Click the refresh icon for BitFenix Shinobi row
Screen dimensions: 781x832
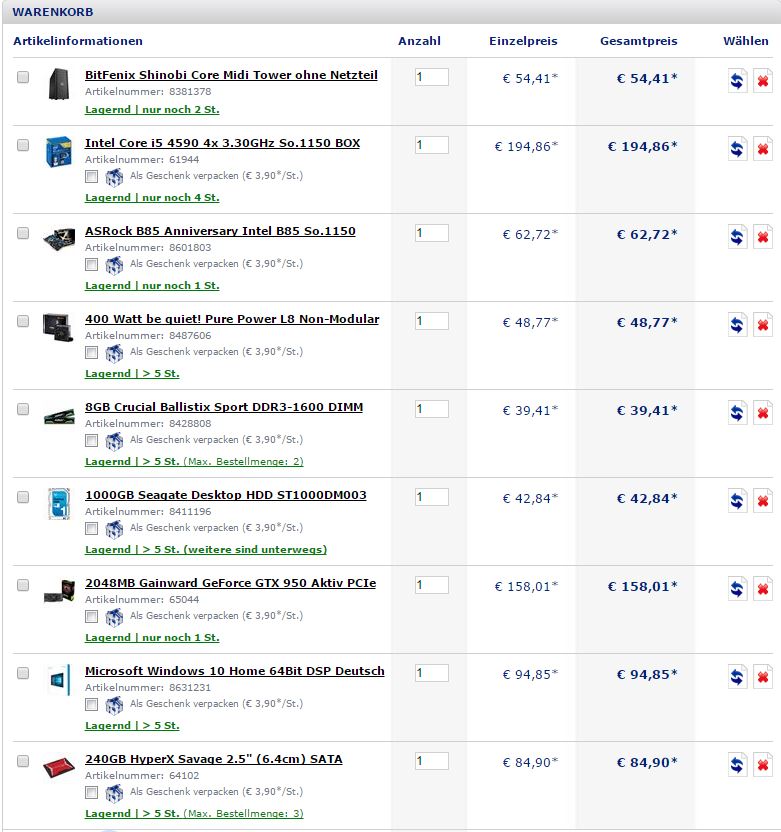[x=737, y=82]
